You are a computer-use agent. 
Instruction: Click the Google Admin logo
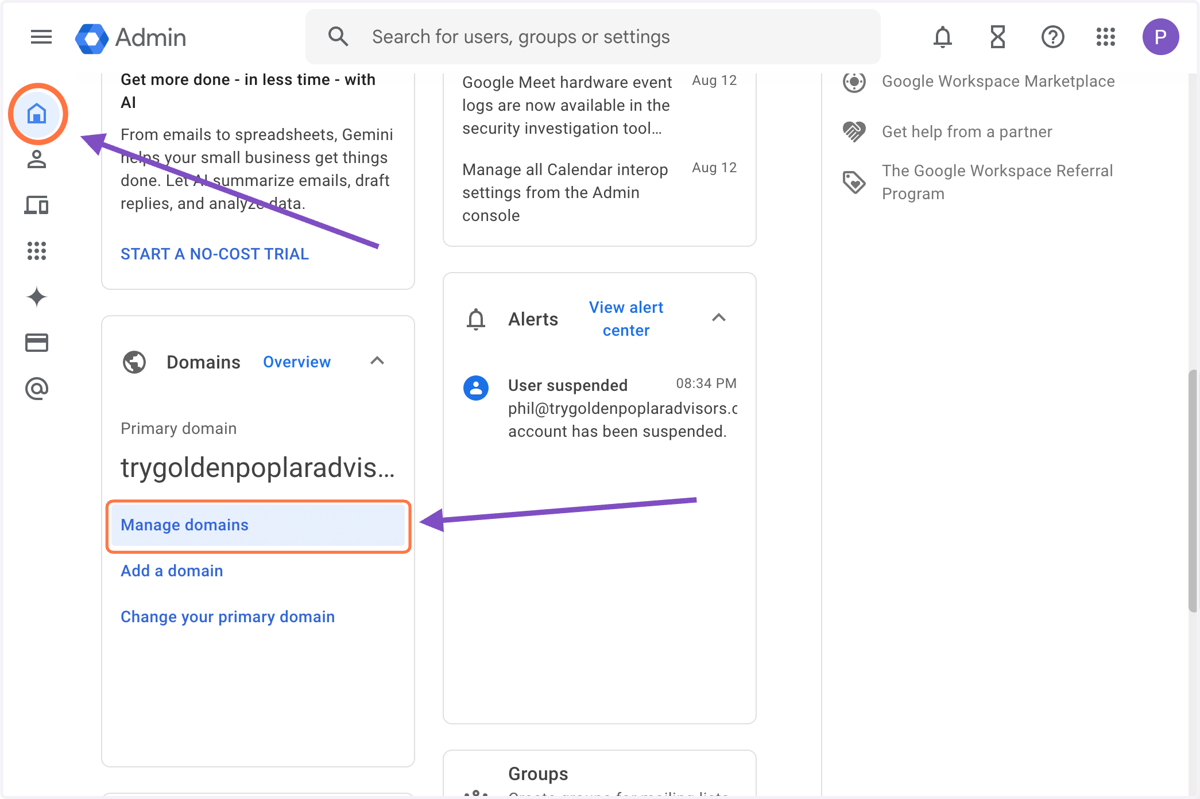tap(131, 38)
